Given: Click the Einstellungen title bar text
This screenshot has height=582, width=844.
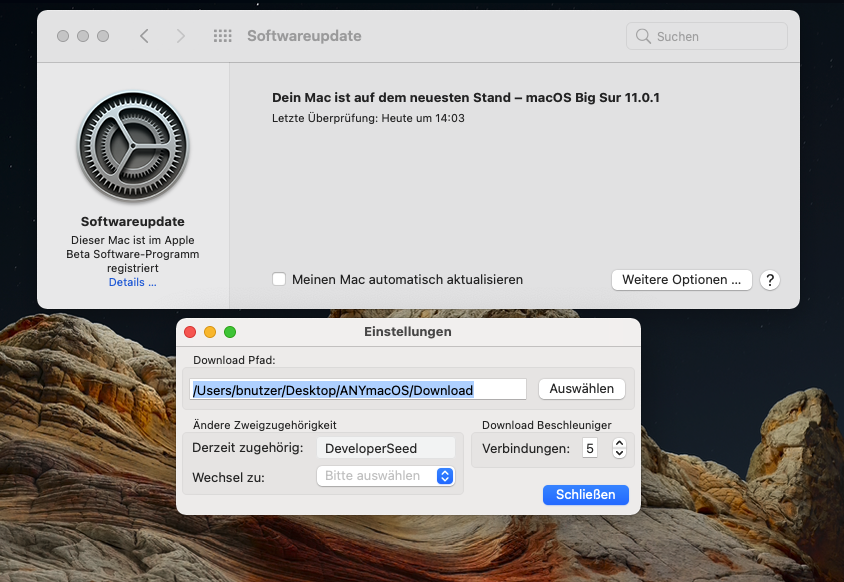Looking at the screenshot, I should (x=407, y=332).
